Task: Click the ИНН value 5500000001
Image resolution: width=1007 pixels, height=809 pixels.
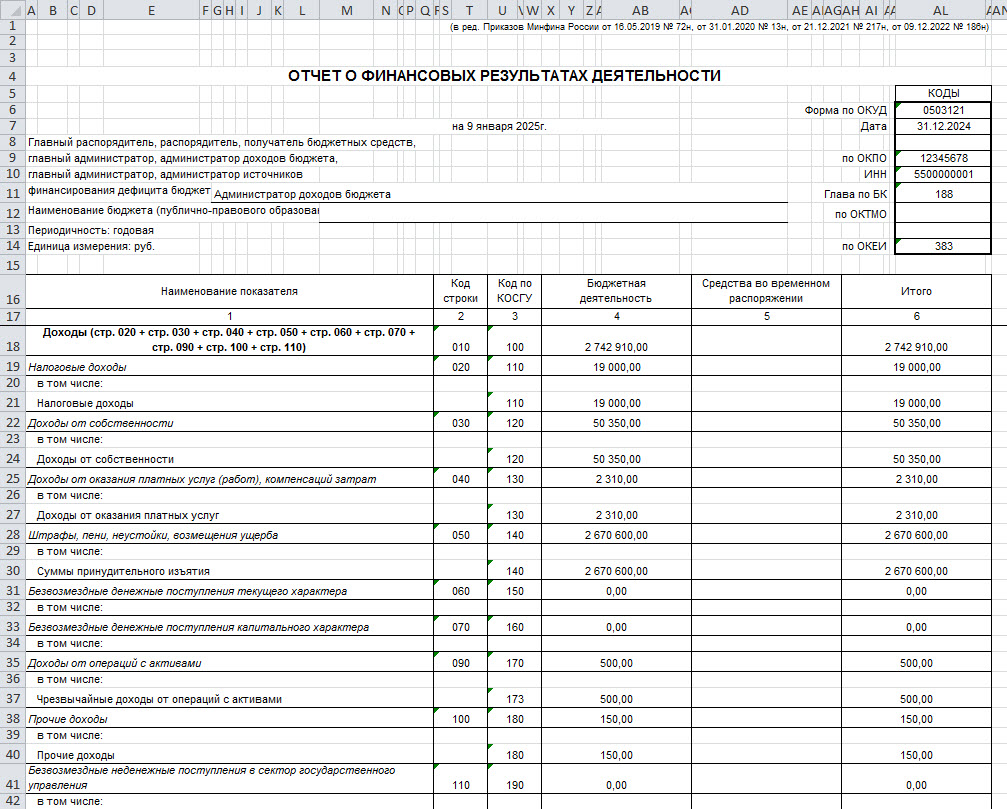Action: coord(943,174)
